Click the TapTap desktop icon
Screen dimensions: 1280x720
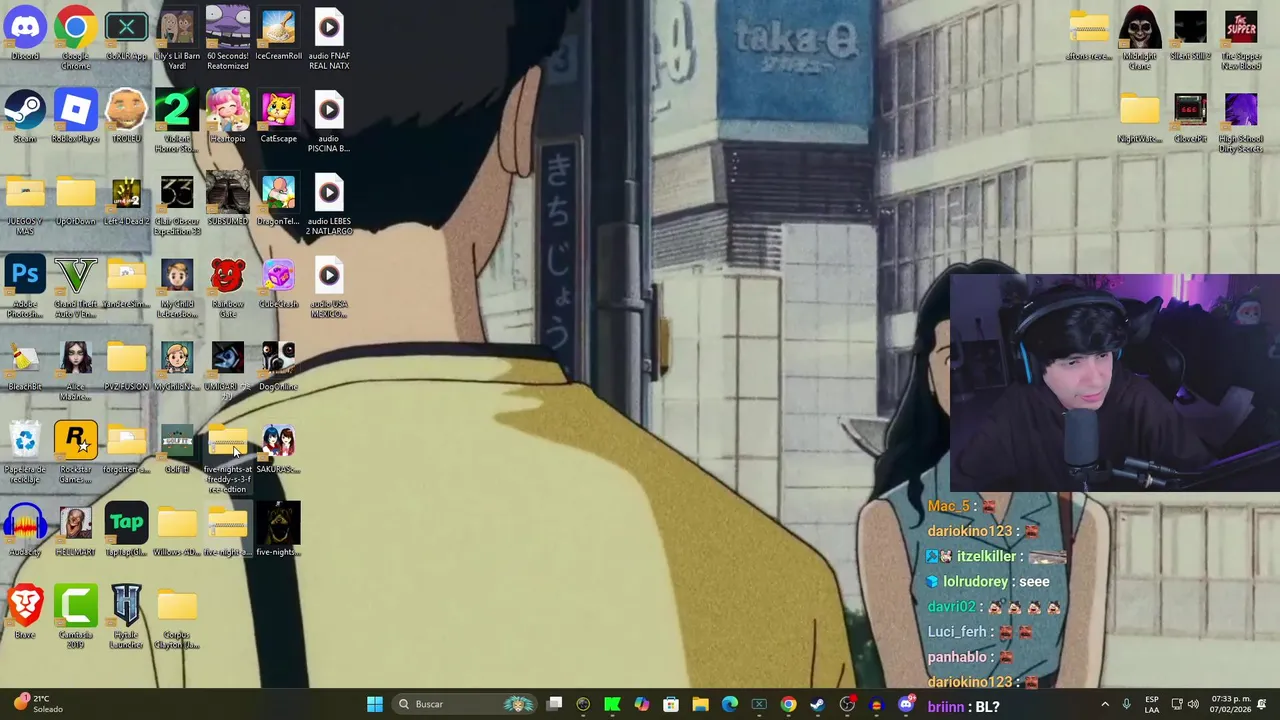tap(126, 530)
